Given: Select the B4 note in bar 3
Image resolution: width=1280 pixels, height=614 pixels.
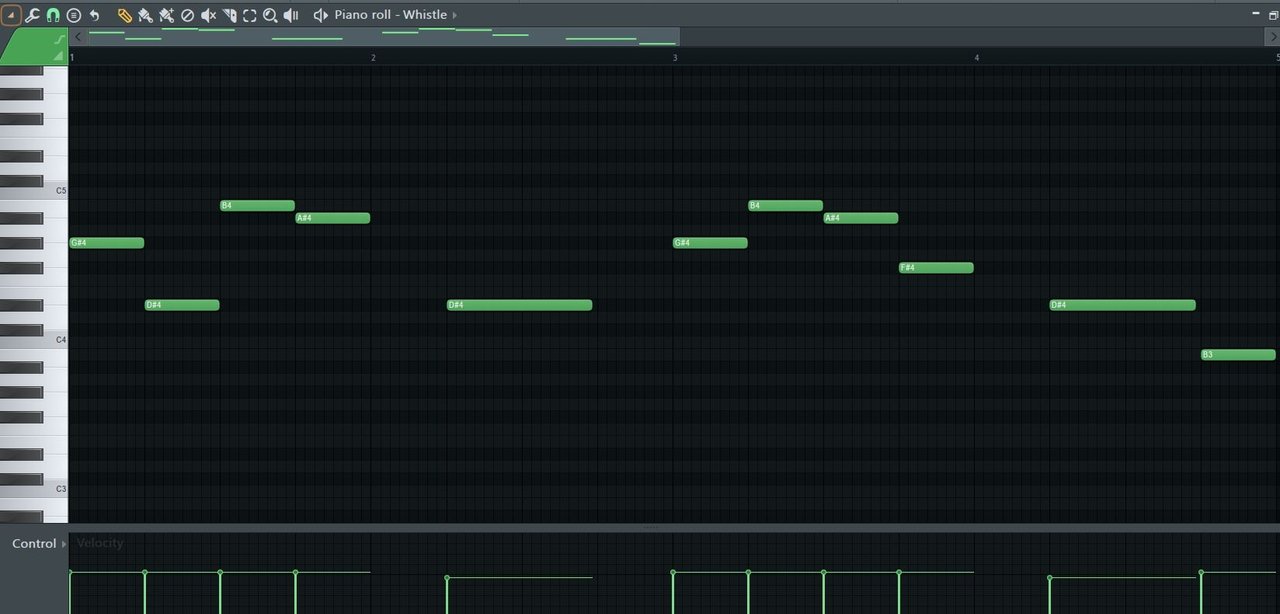Looking at the screenshot, I should click(786, 206).
